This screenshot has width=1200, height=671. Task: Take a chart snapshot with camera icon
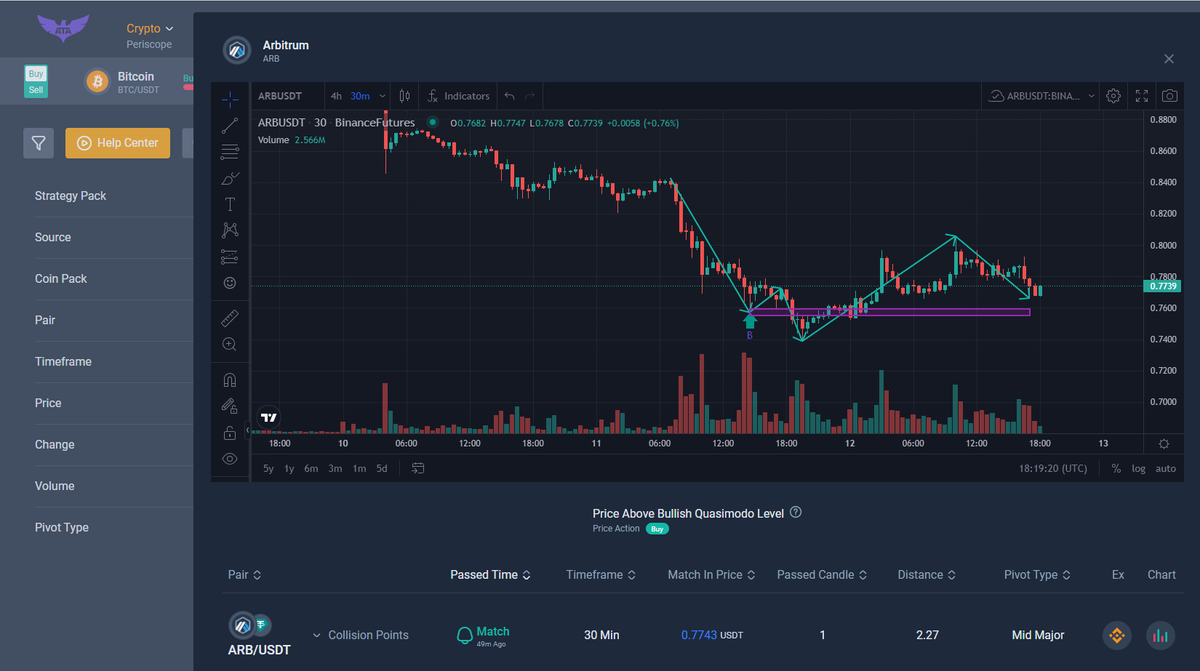point(1169,96)
